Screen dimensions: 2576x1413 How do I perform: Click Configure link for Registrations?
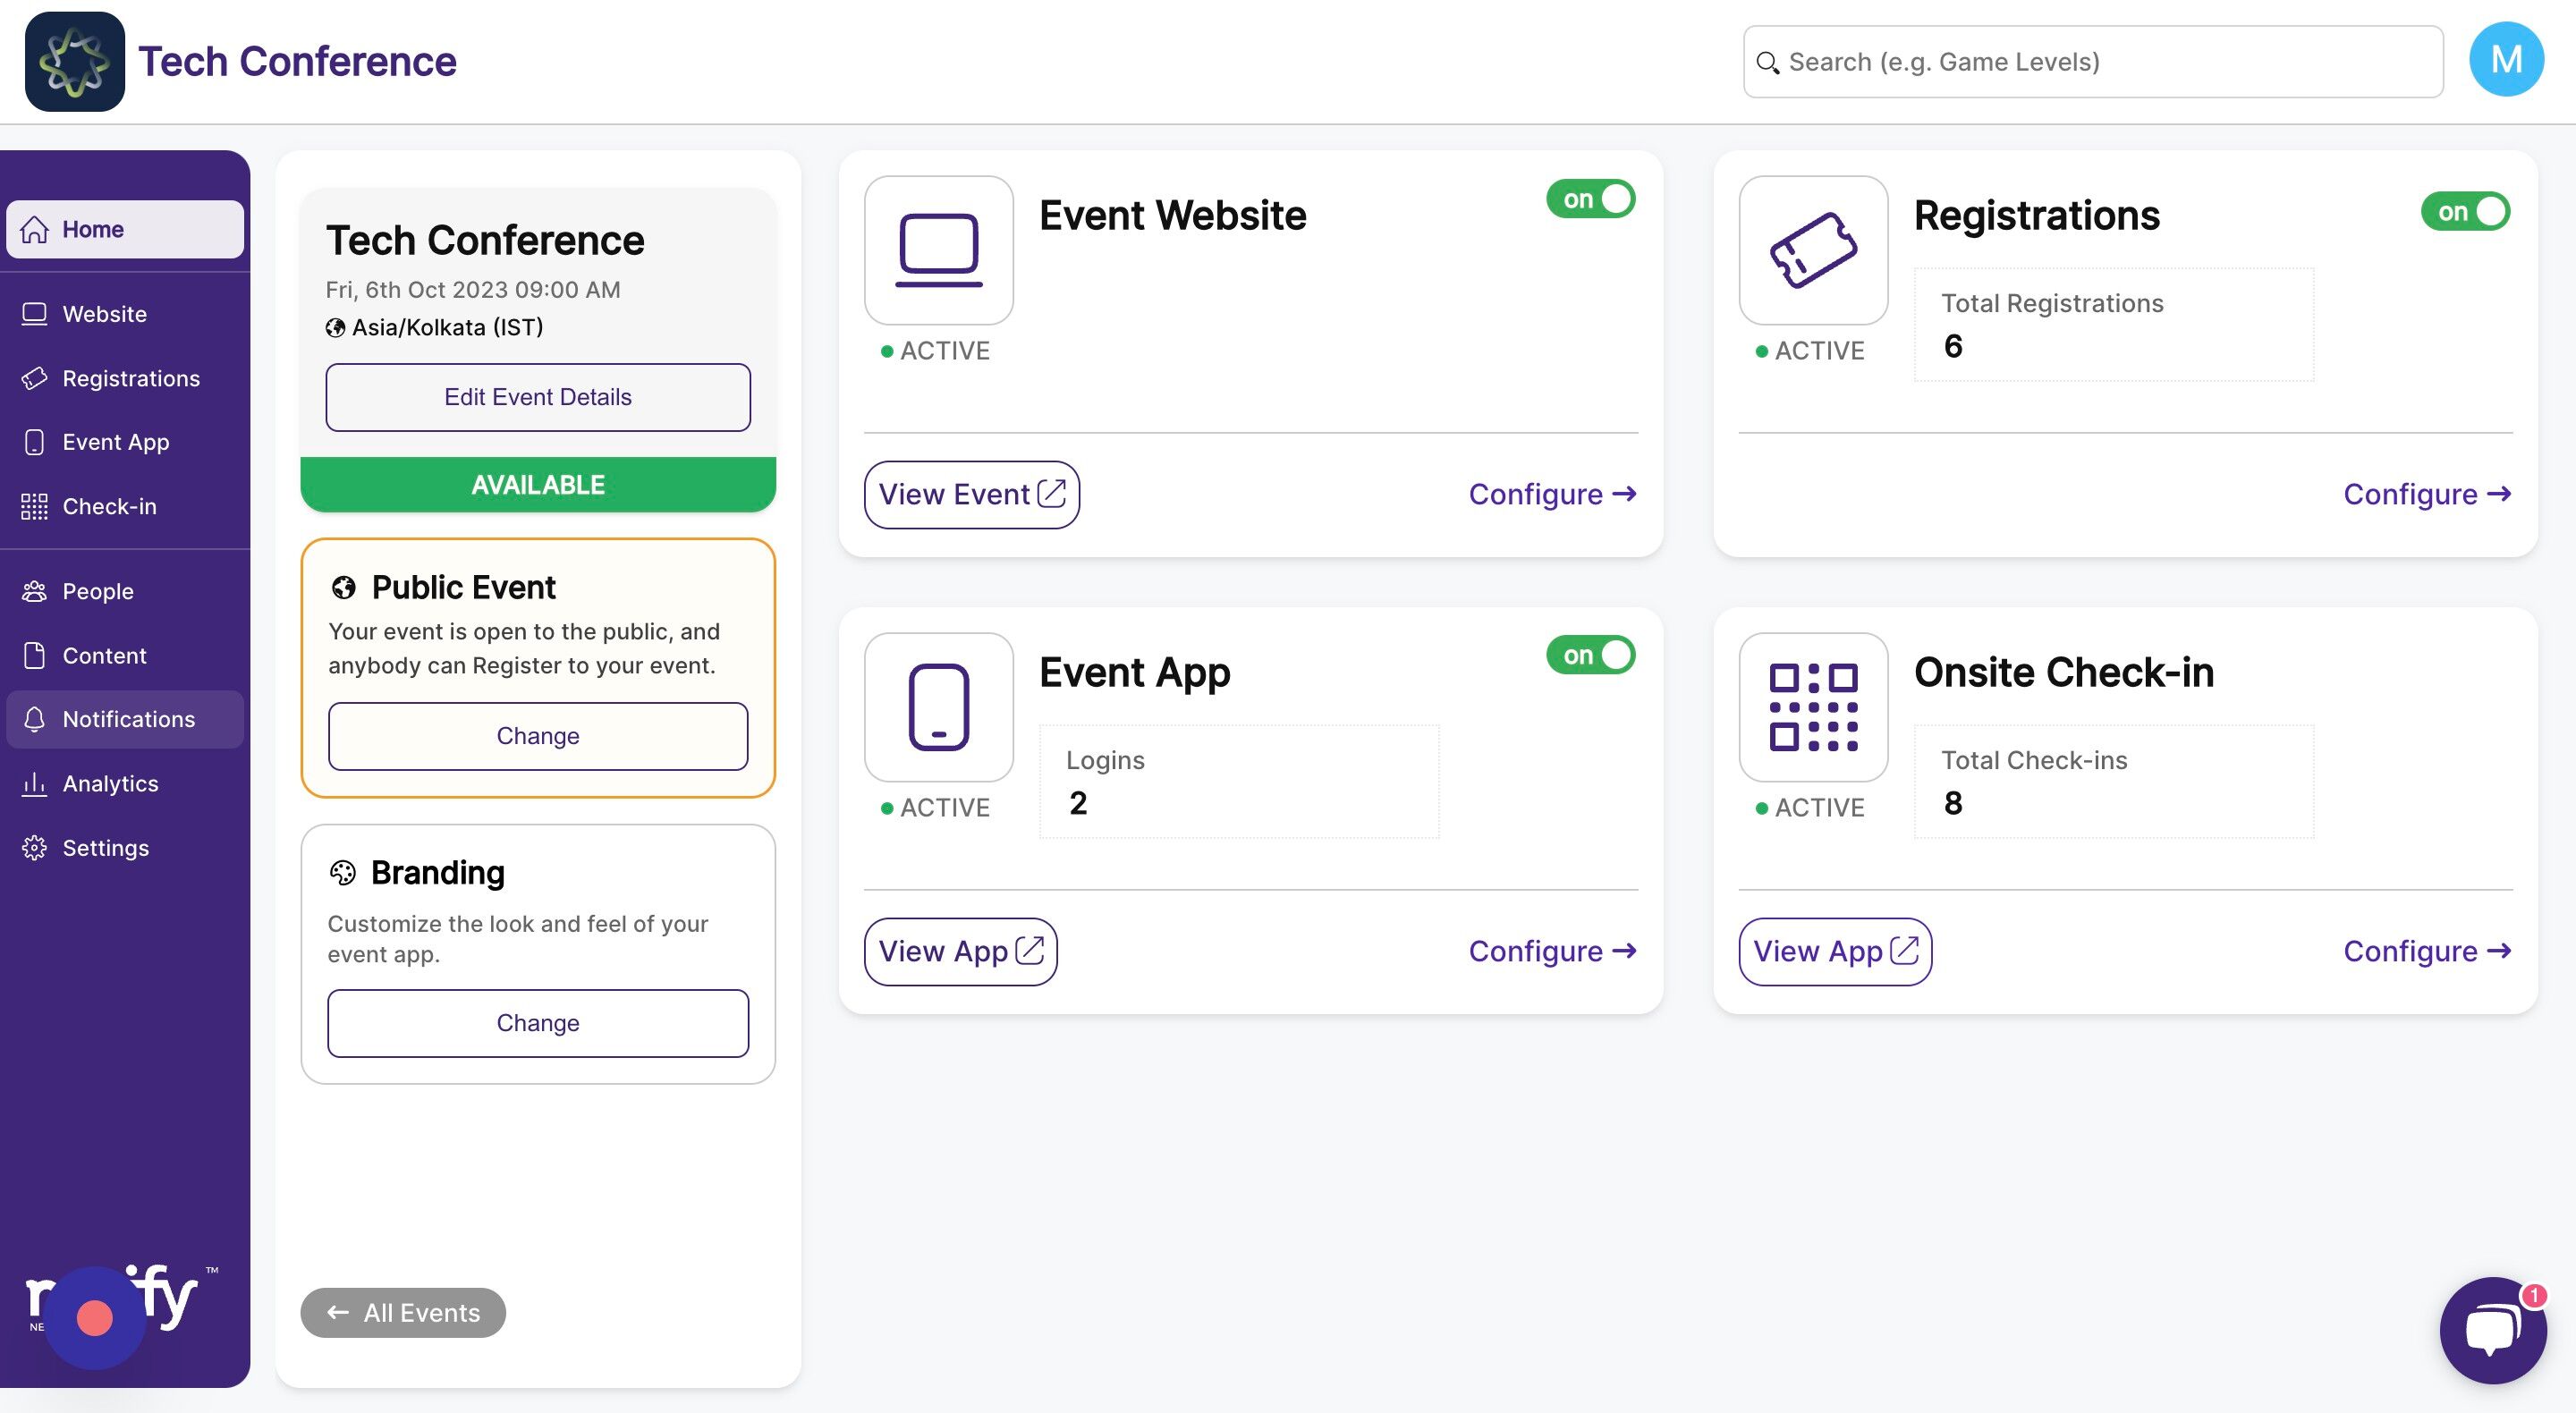[x=2425, y=494]
